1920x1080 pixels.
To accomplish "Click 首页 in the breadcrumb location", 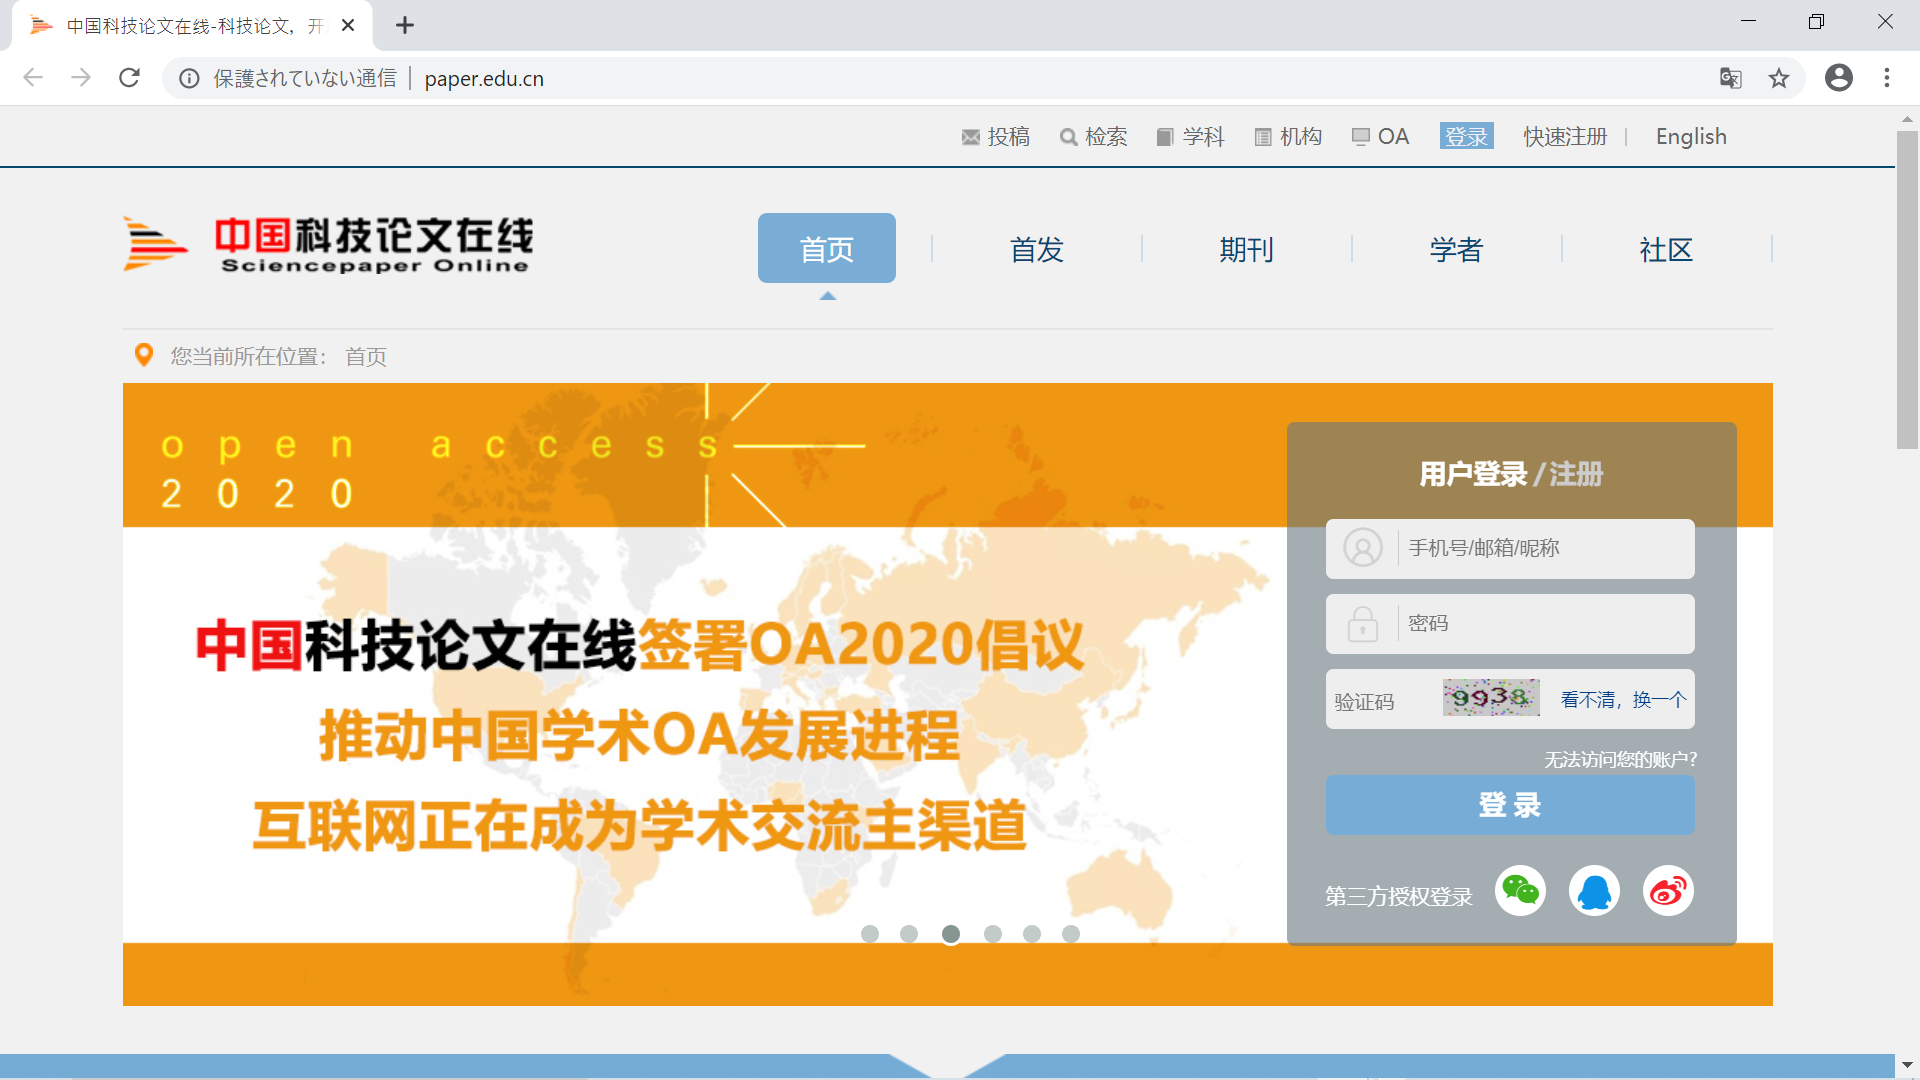I will tap(366, 357).
